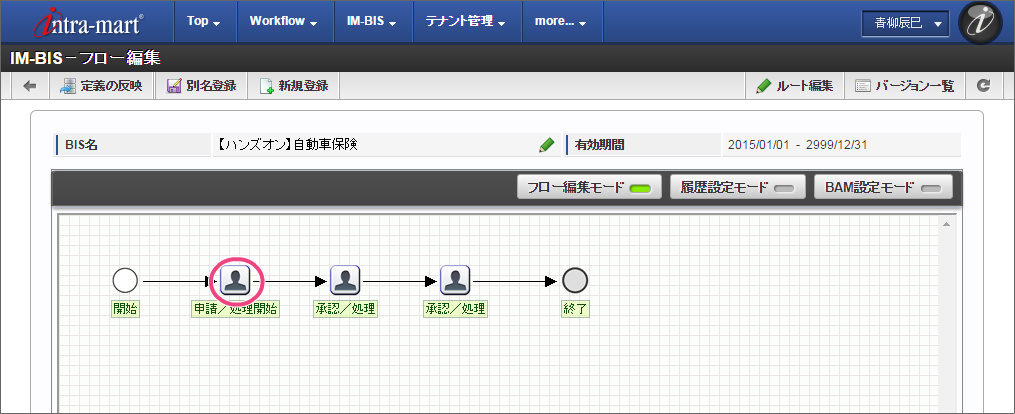This screenshot has height=414, width=1015.
Task: Switch to 履歴設定モード
Action: (x=737, y=188)
